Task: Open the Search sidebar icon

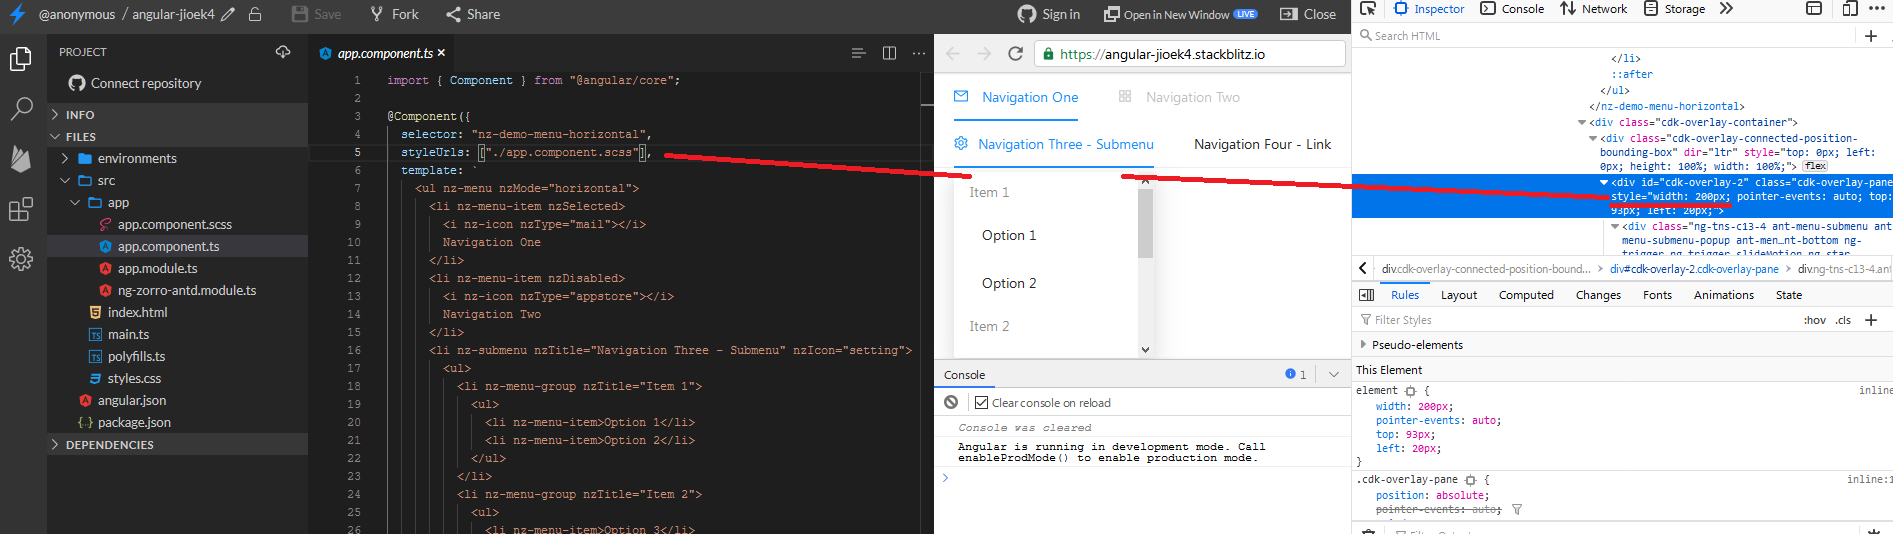Action: click(x=21, y=108)
